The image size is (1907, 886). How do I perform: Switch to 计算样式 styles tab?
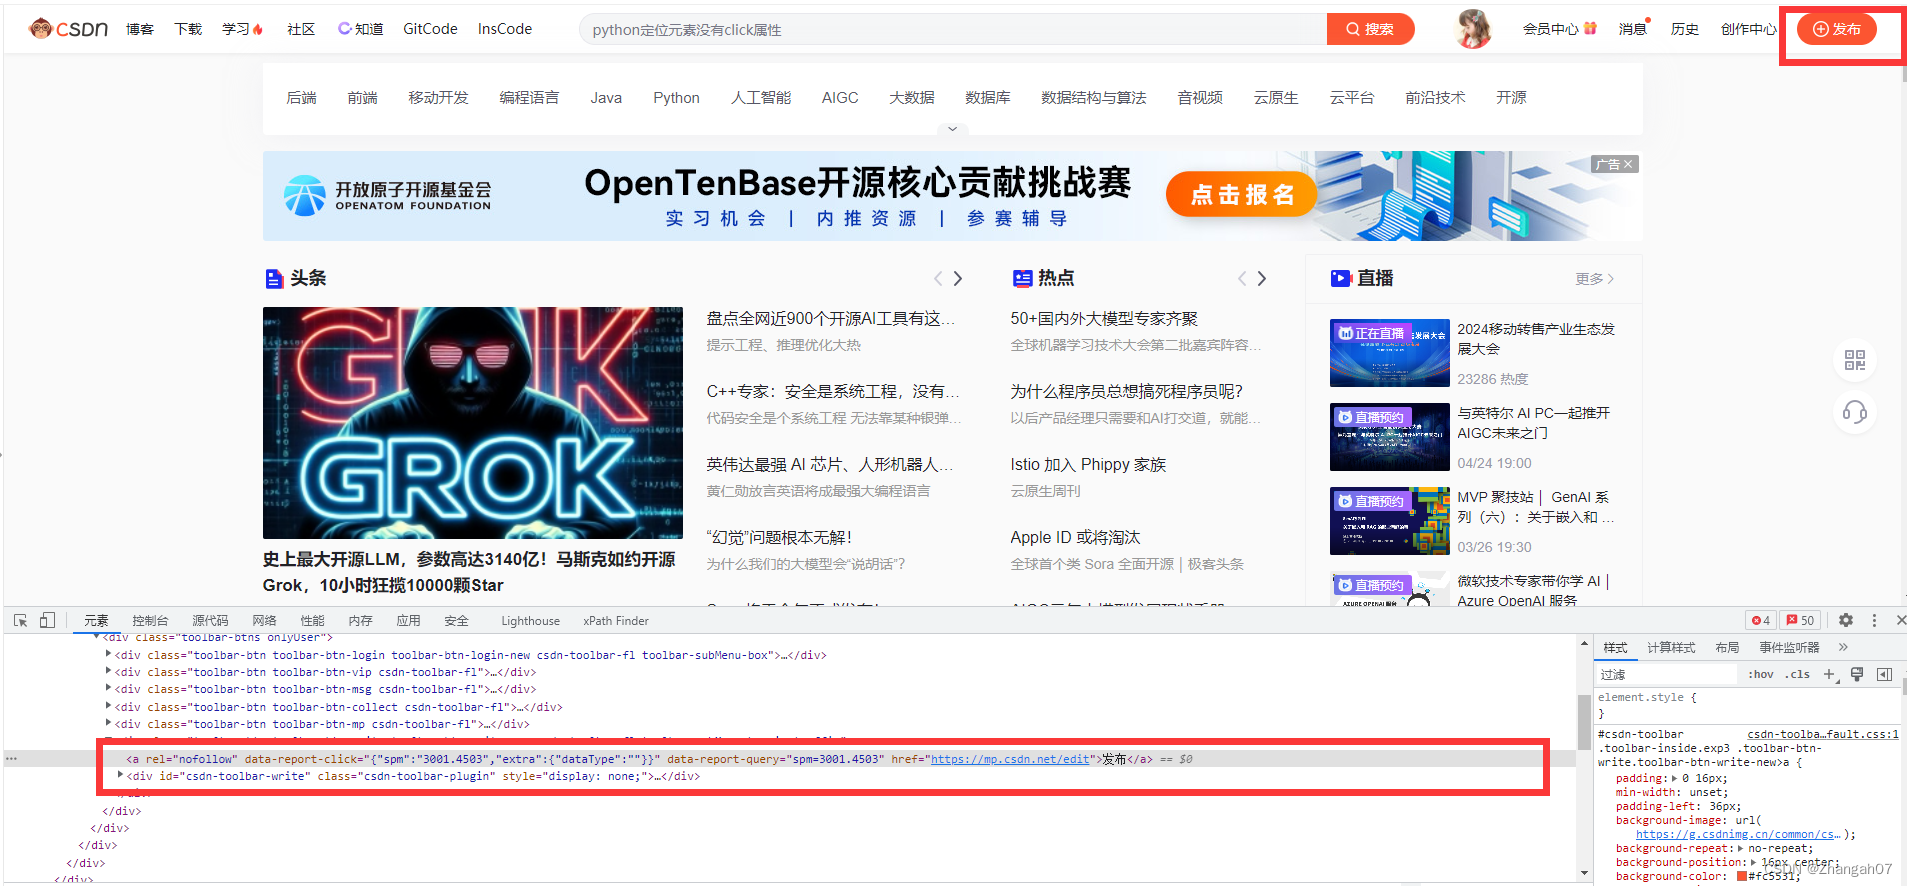(1671, 648)
